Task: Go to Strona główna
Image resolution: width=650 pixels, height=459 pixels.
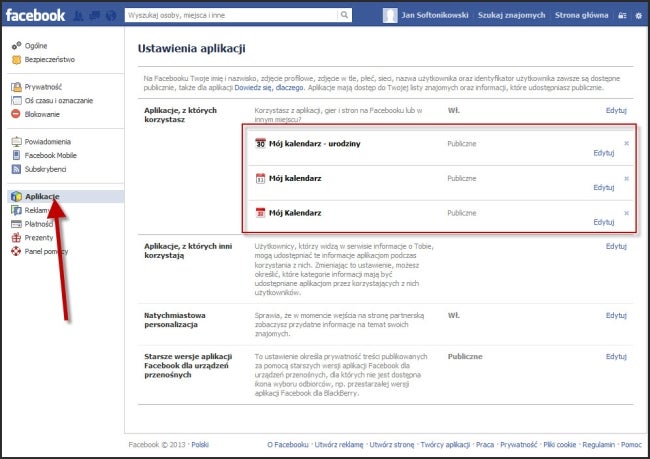Action: 581,15
